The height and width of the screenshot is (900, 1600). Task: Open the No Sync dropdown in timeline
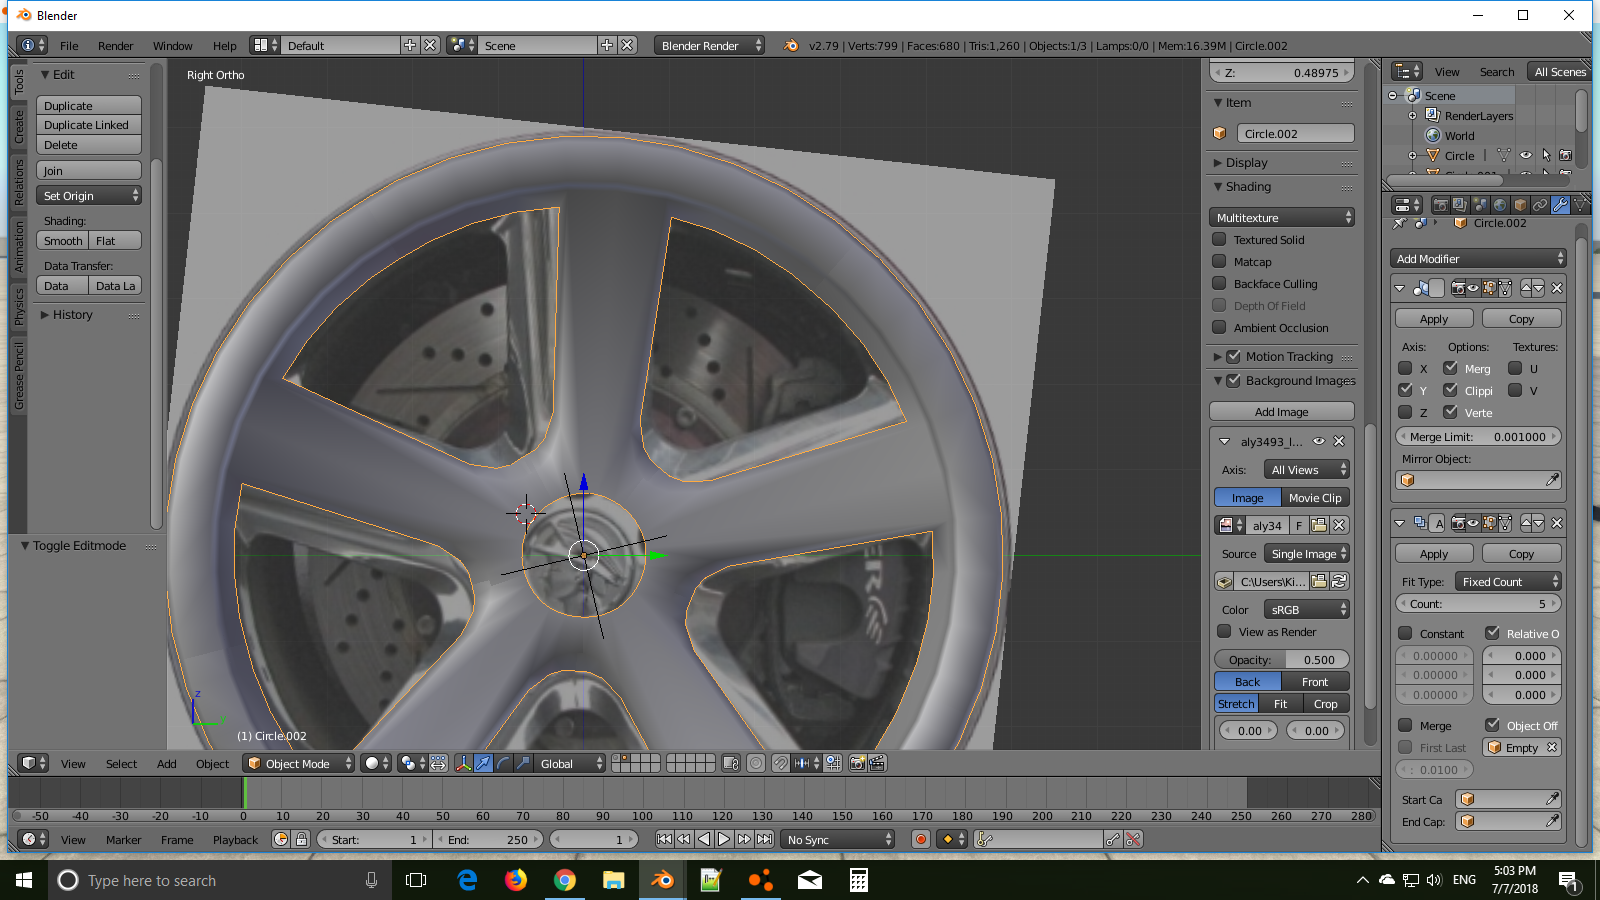click(838, 839)
